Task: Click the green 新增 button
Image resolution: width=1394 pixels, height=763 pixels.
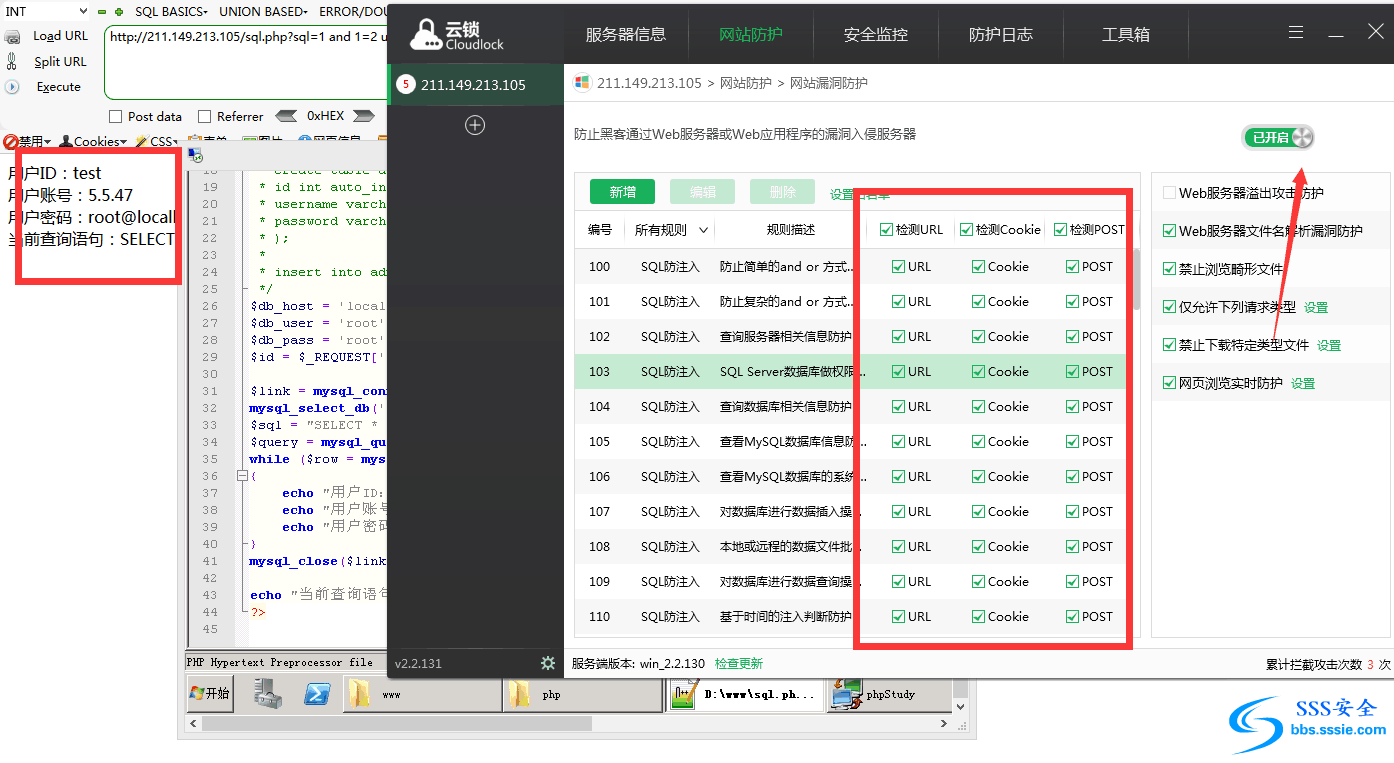Action: 622,192
